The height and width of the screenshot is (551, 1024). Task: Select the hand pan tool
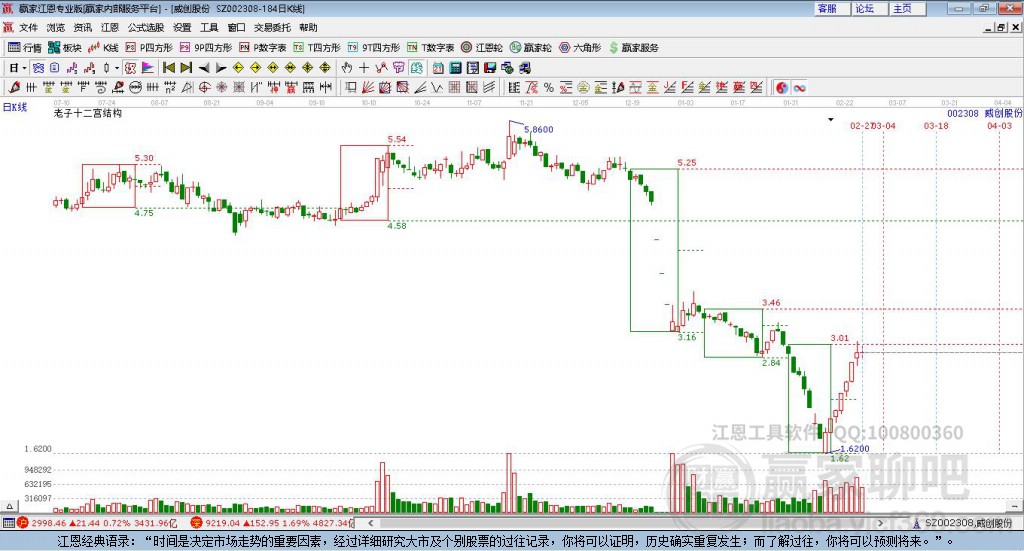point(347,68)
